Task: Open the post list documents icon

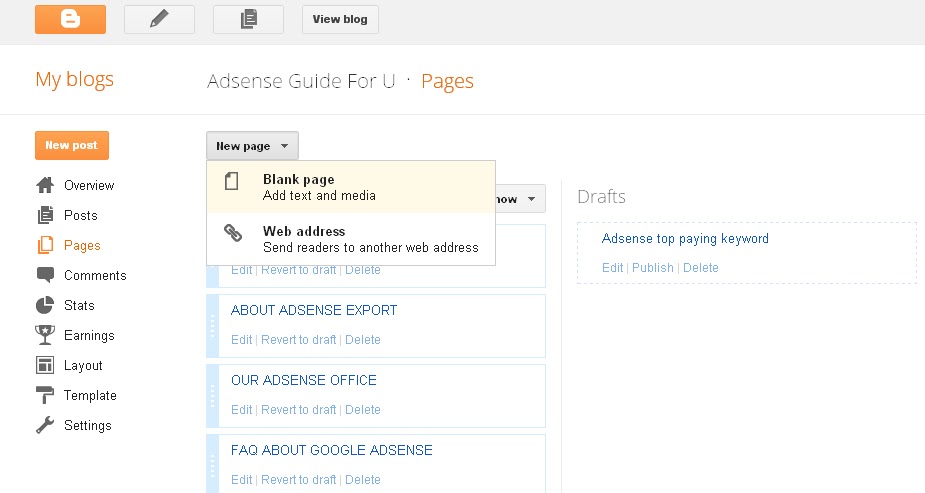Action: 248,19
